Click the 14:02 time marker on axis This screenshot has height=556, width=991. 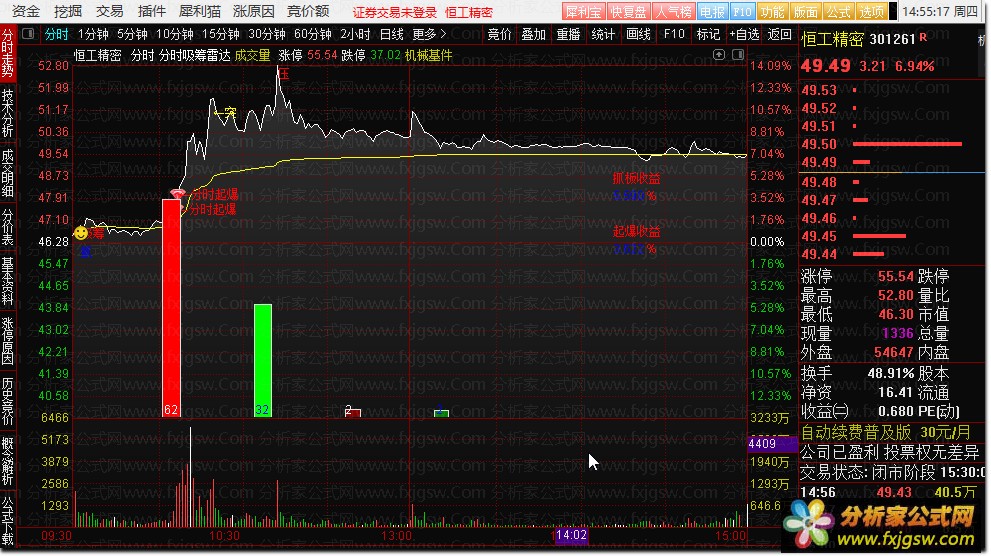pyautogui.click(x=571, y=535)
